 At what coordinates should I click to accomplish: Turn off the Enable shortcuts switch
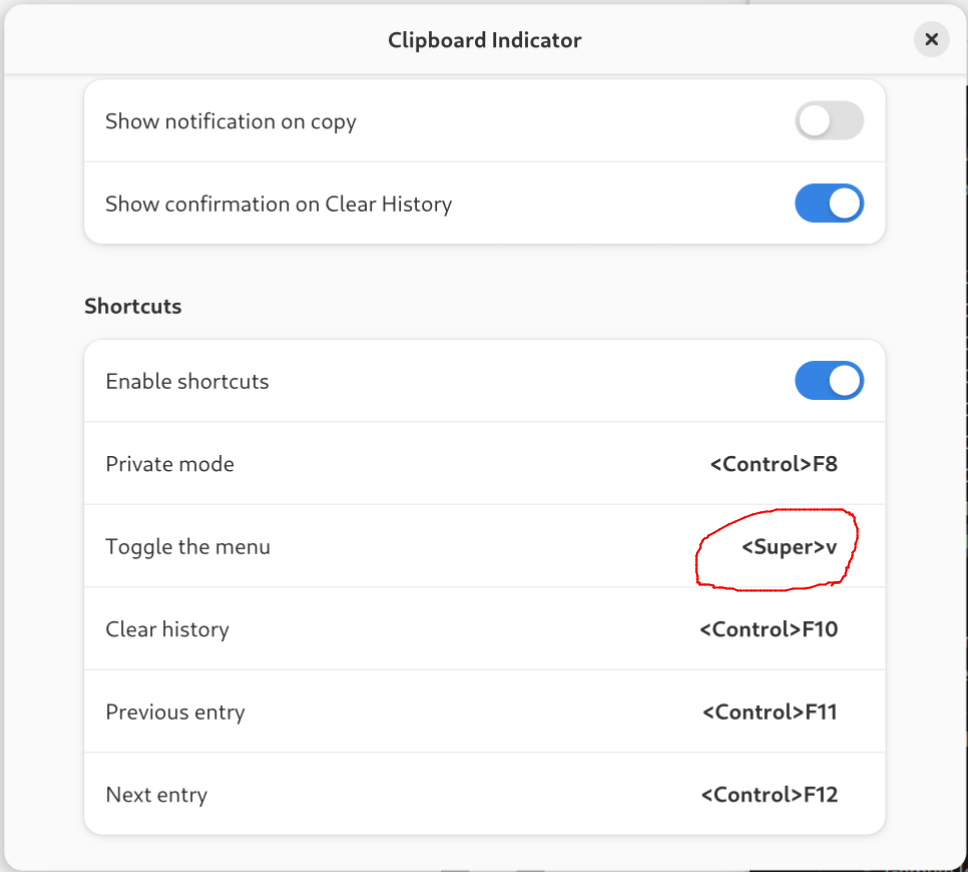pos(829,380)
